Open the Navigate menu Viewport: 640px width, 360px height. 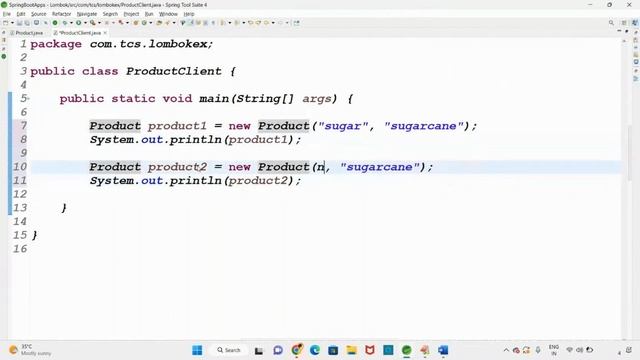(87, 14)
